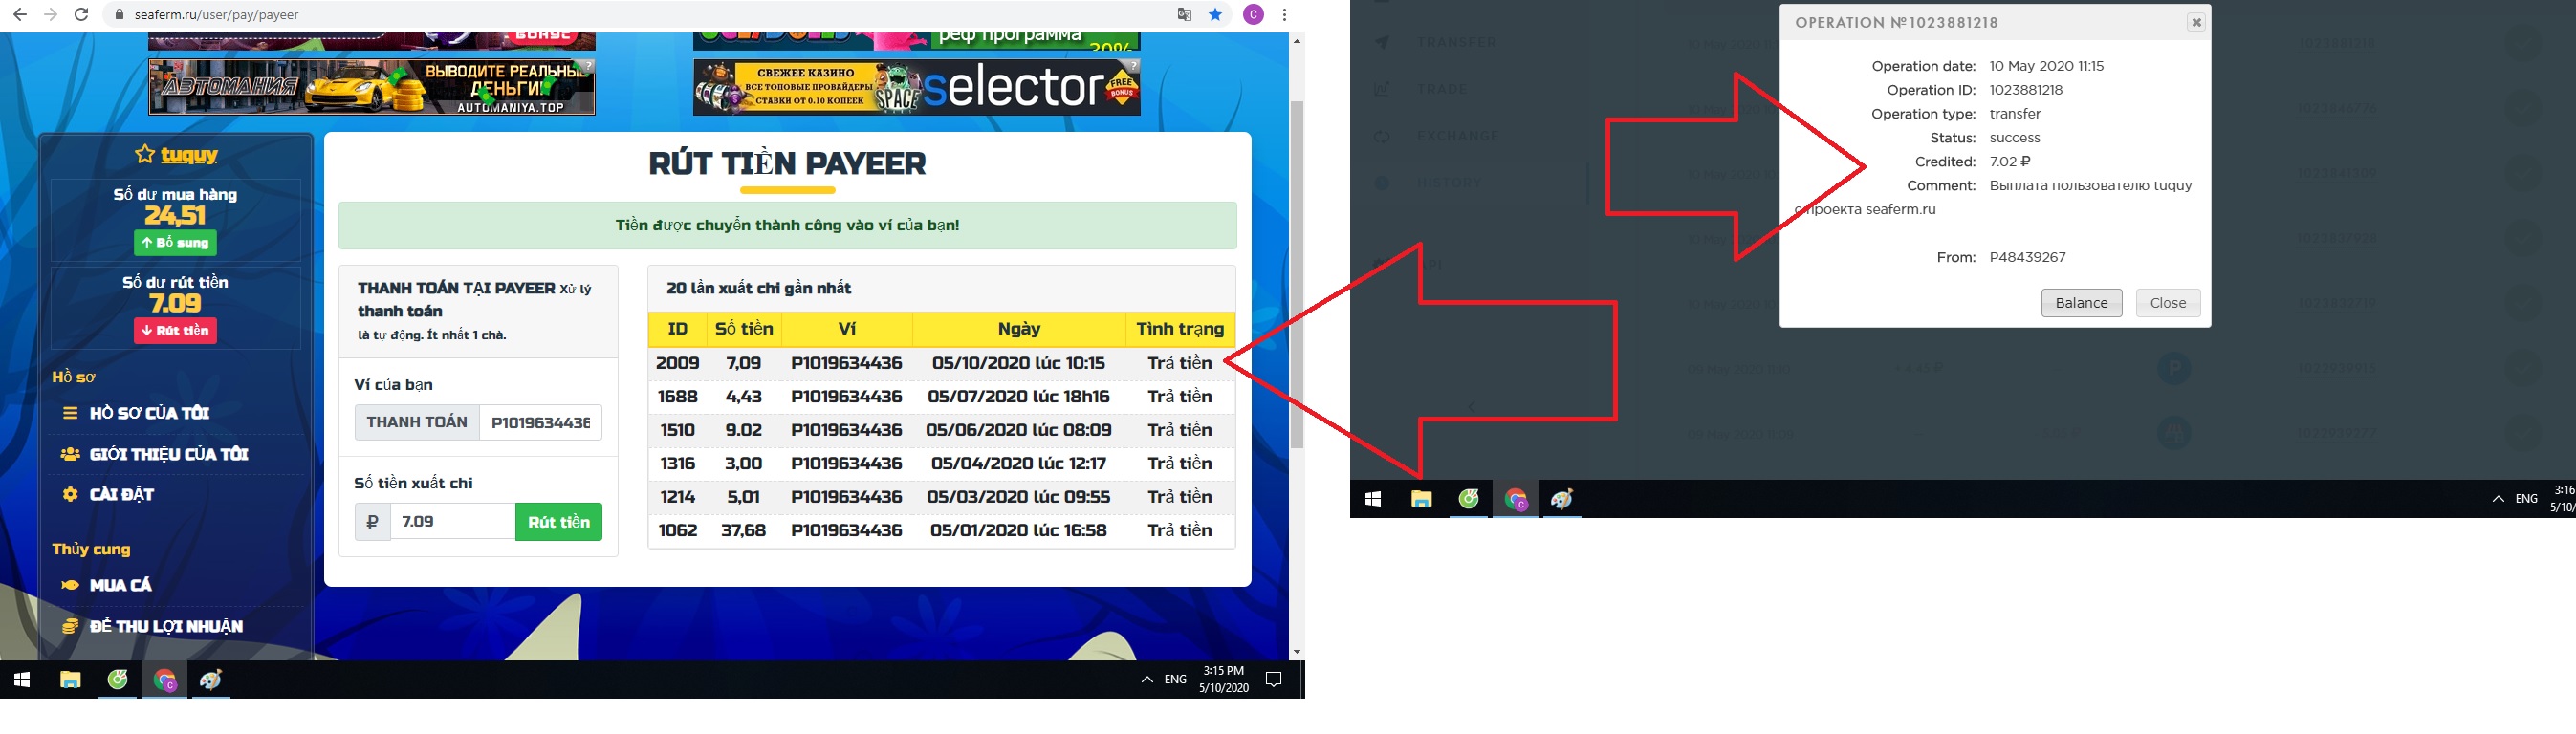Screen dimensions: 2576x734
Task: Click date 05/04/2020 lúc 12:17
Action: point(1019,464)
